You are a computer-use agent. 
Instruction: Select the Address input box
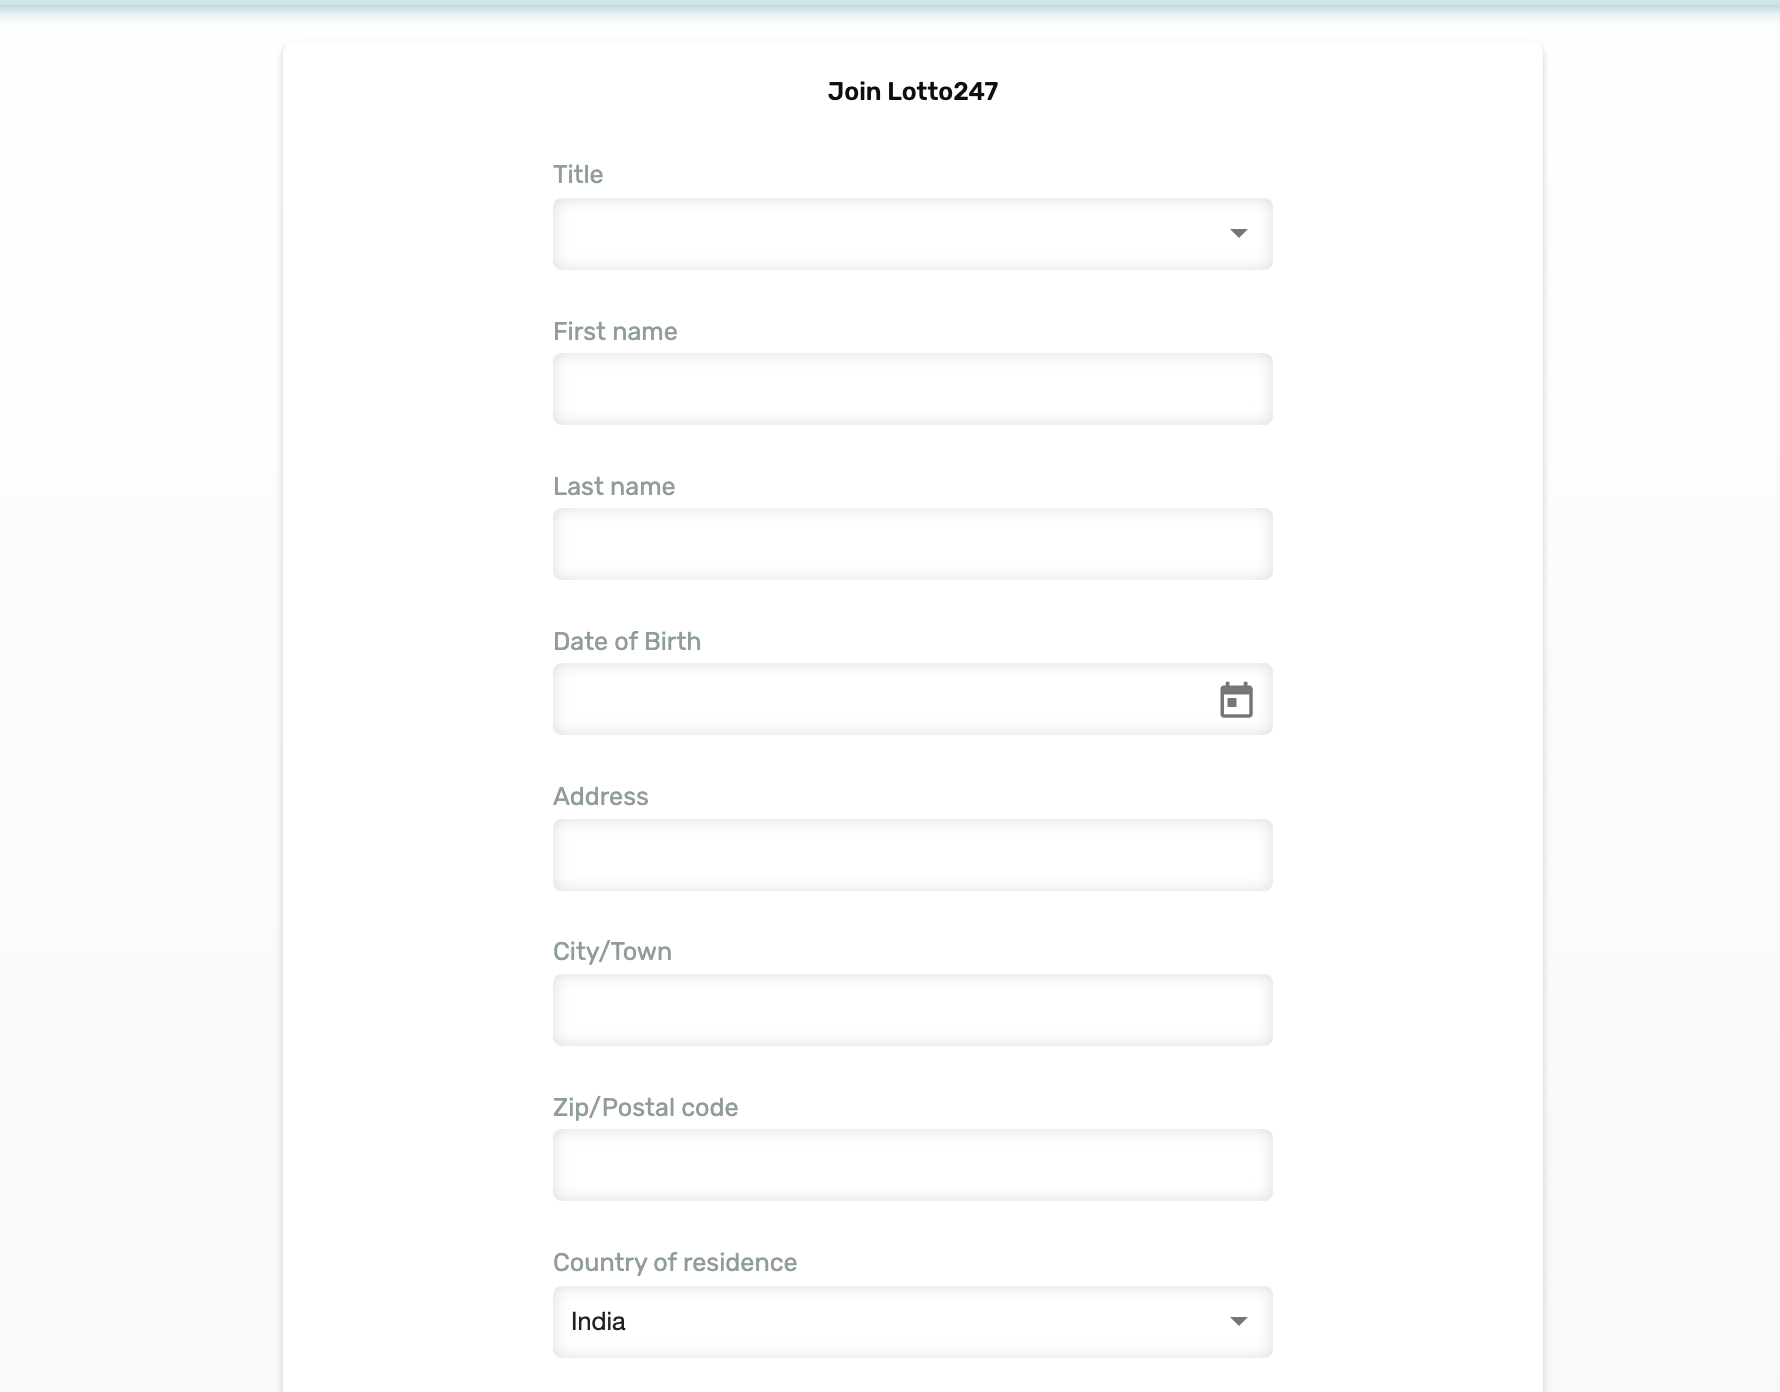912,855
